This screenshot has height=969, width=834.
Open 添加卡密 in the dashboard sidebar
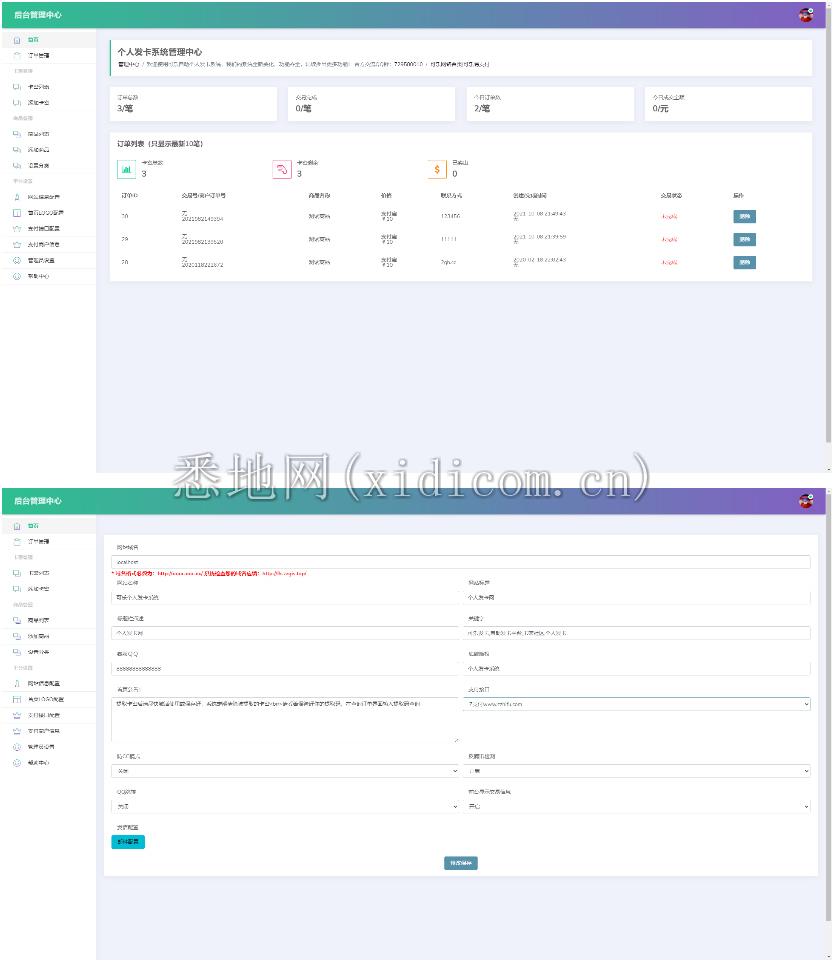coord(49,103)
